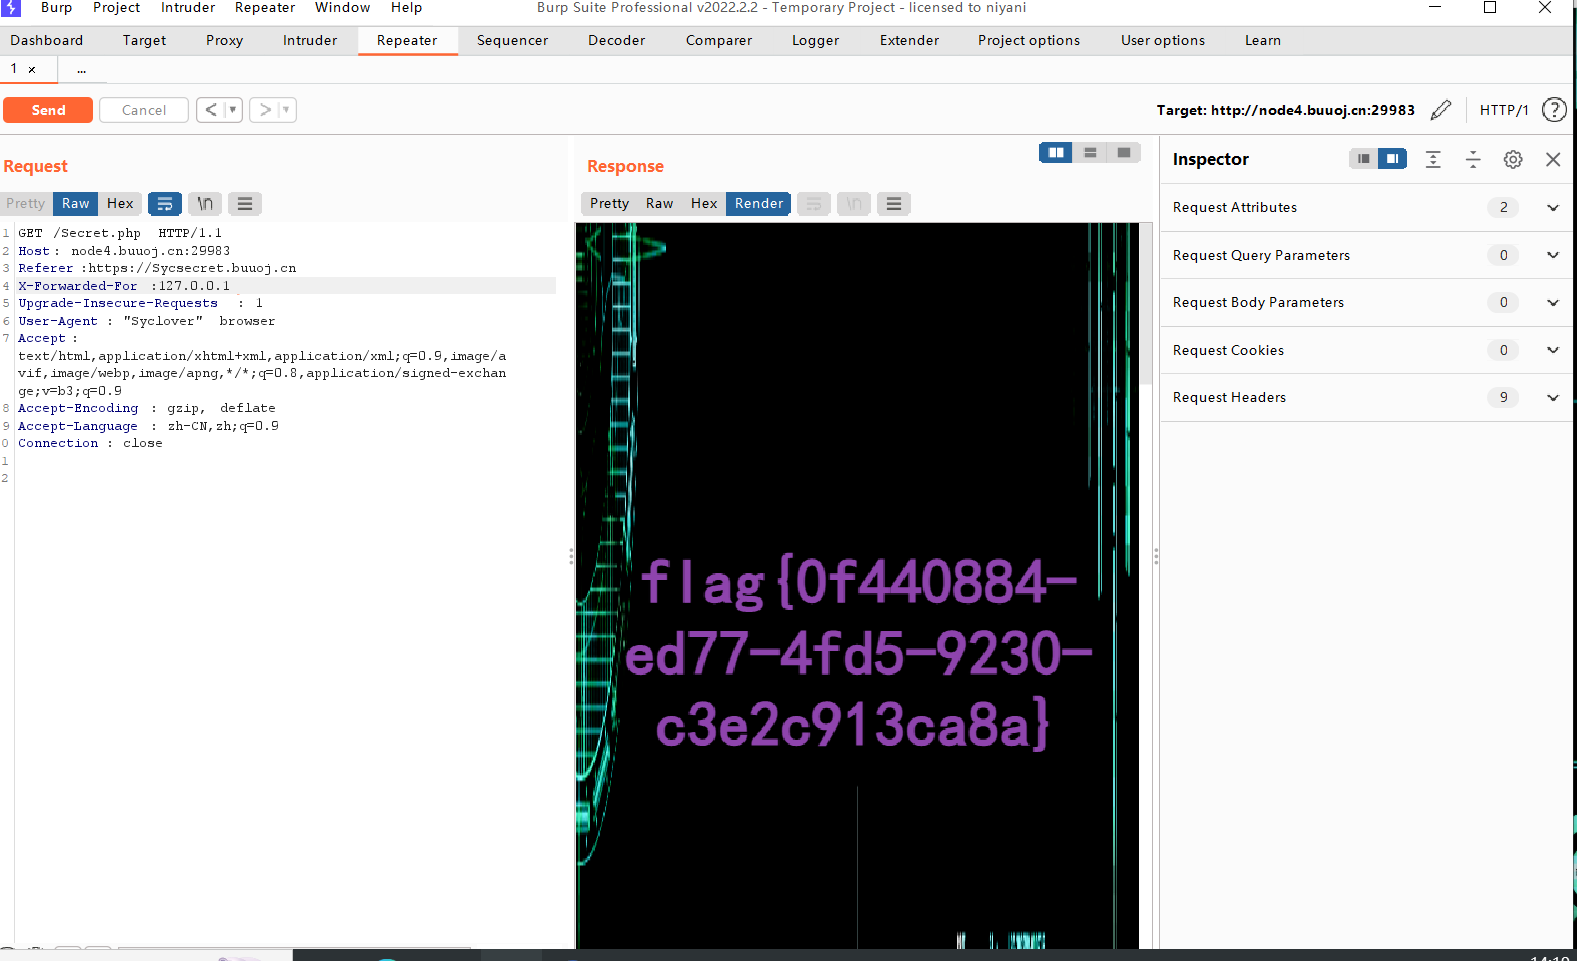The height and width of the screenshot is (961, 1577).
Task: Open the Target tab
Action: [x=145, y=40]
